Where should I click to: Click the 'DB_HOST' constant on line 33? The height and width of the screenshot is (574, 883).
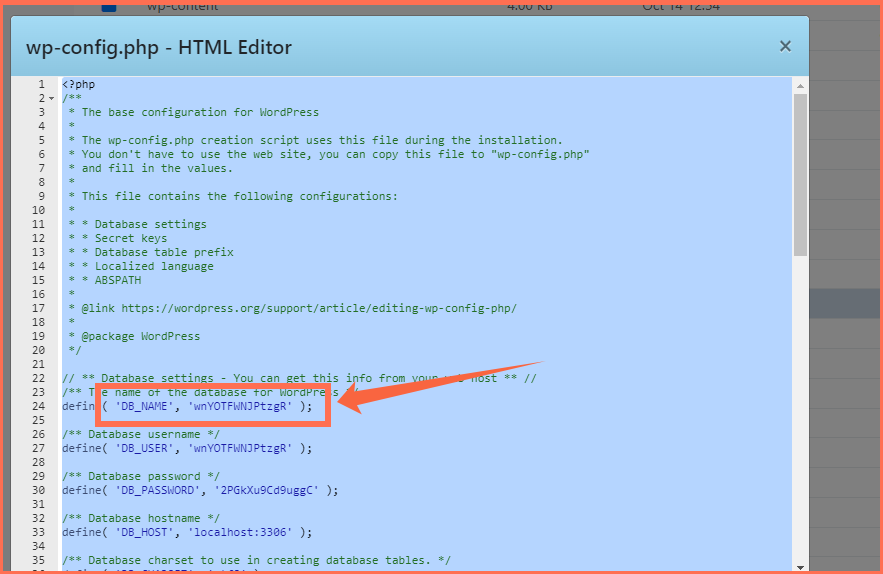(x=144, y=532)
